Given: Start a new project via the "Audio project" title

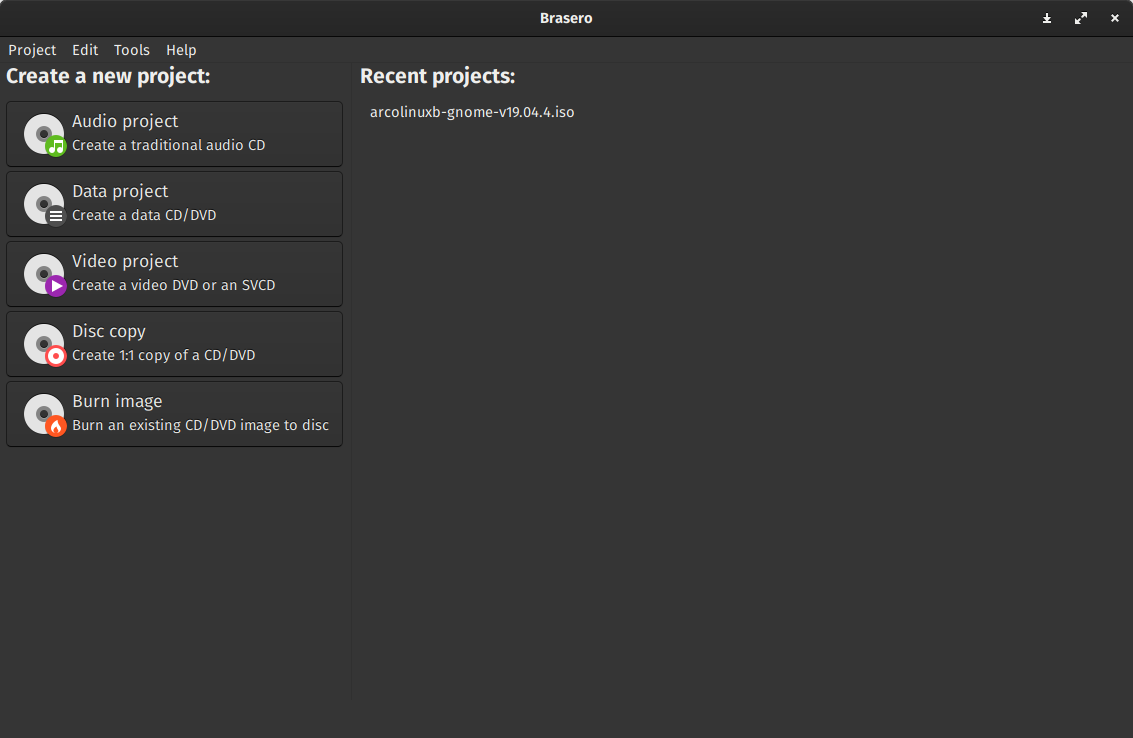Looking at the screenshot, I should coord(125,121).
